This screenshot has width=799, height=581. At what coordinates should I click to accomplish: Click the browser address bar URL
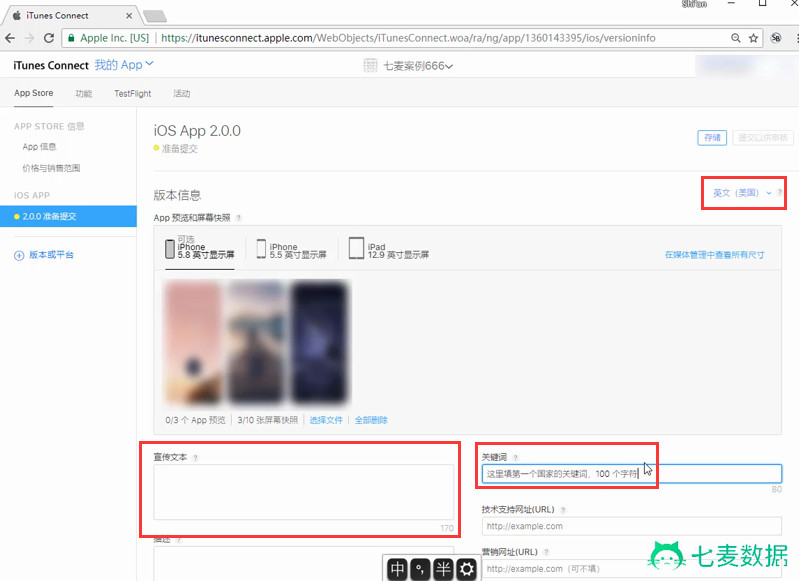click(408, 38)
